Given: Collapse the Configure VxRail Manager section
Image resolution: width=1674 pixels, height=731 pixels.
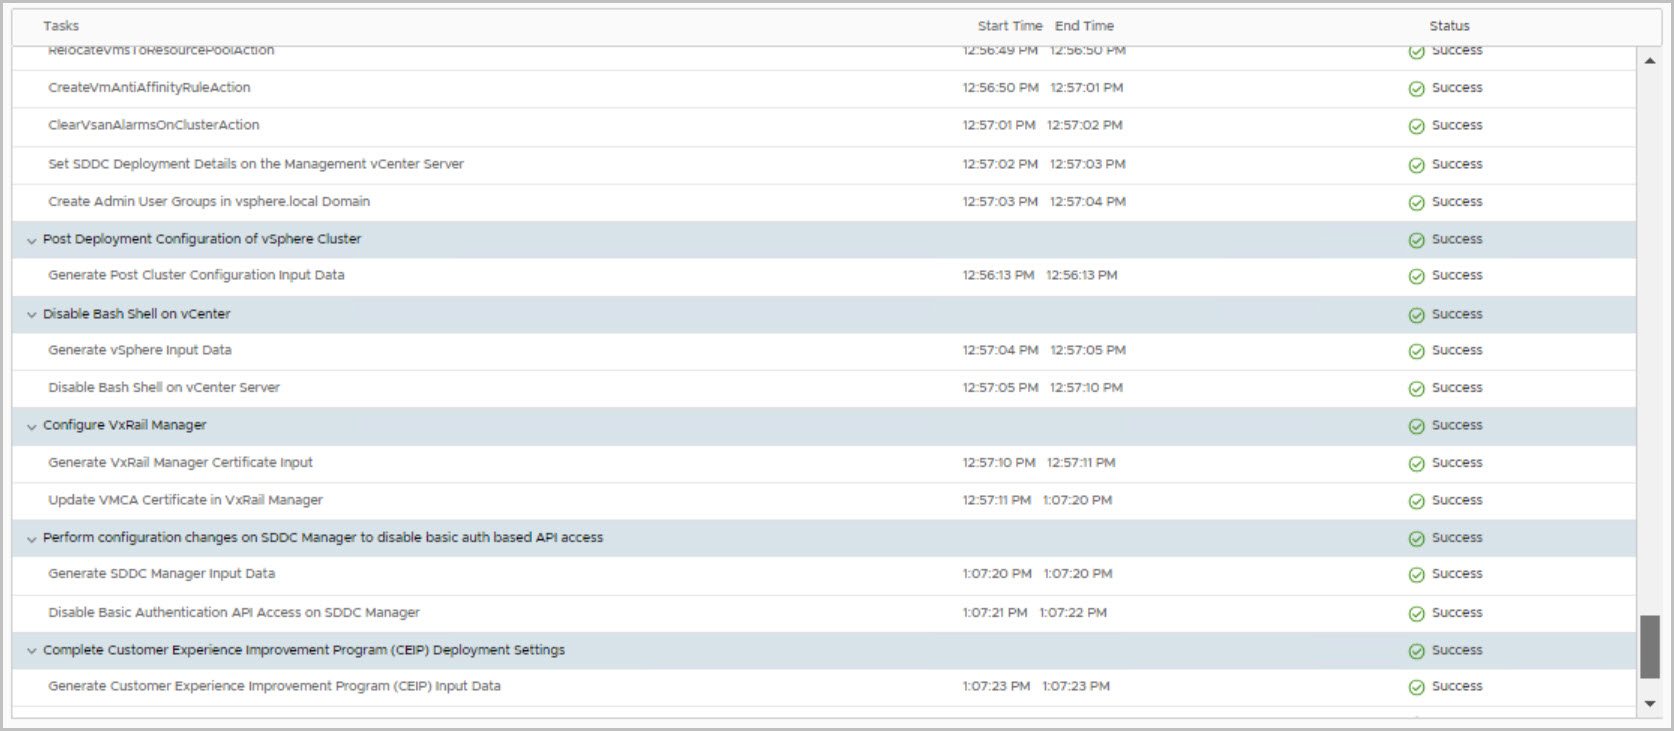Looking at the screenshot, I should 31,427.
